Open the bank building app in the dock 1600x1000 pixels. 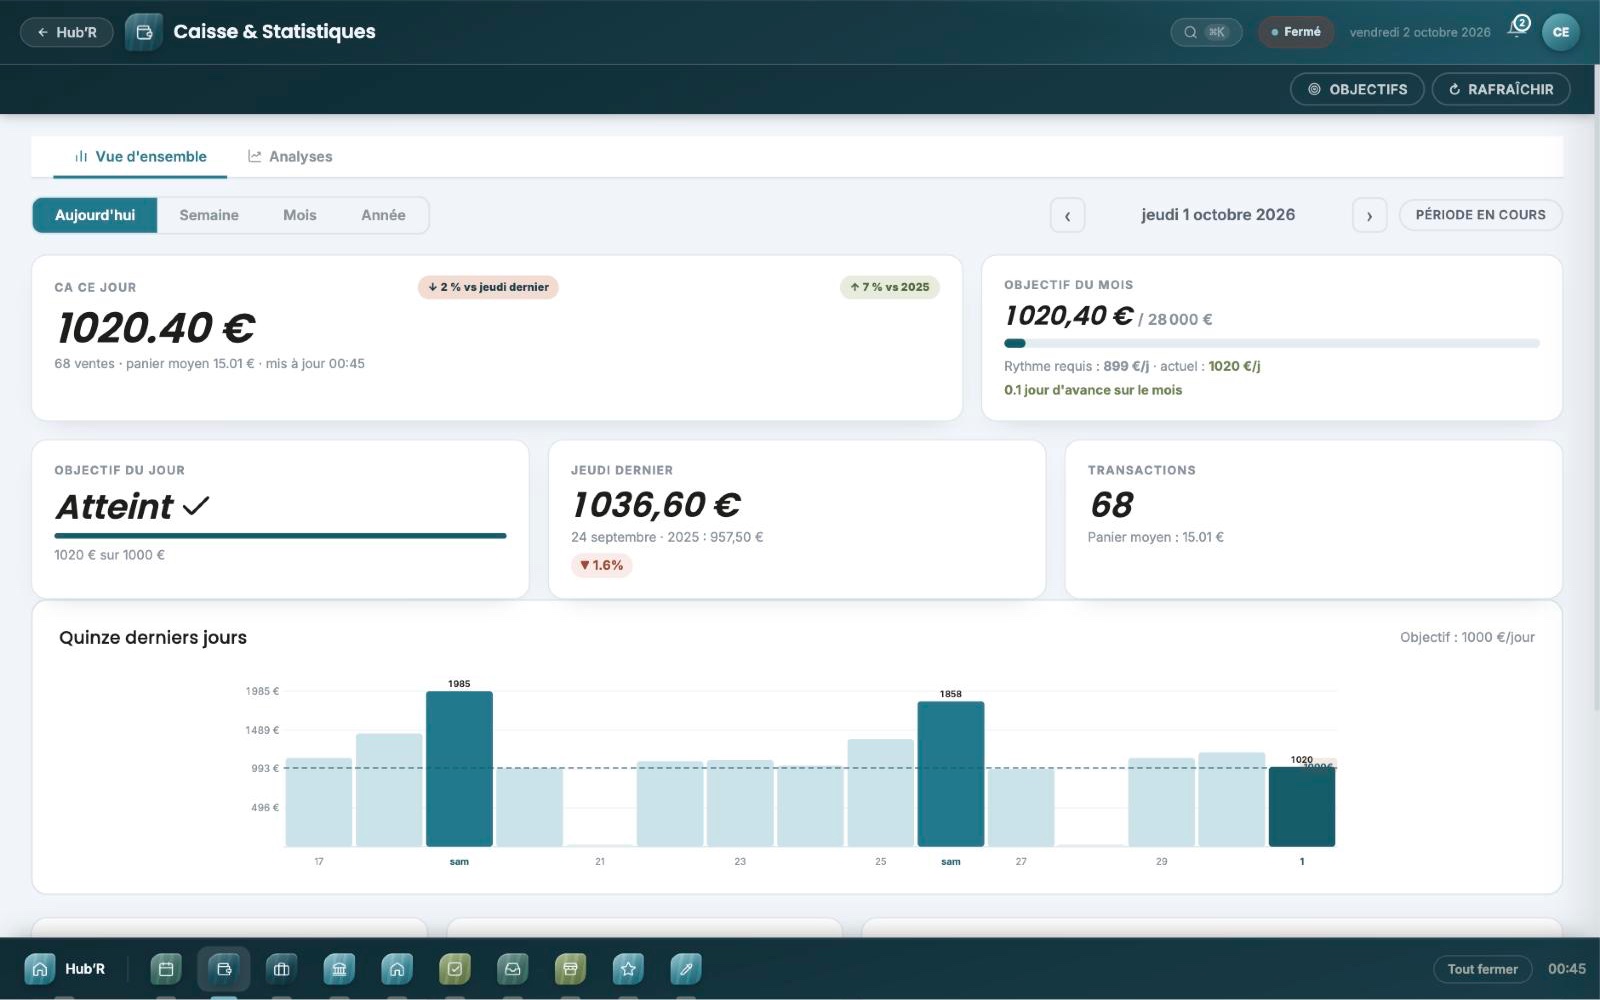pyautogui.click(x=339, y=969)
